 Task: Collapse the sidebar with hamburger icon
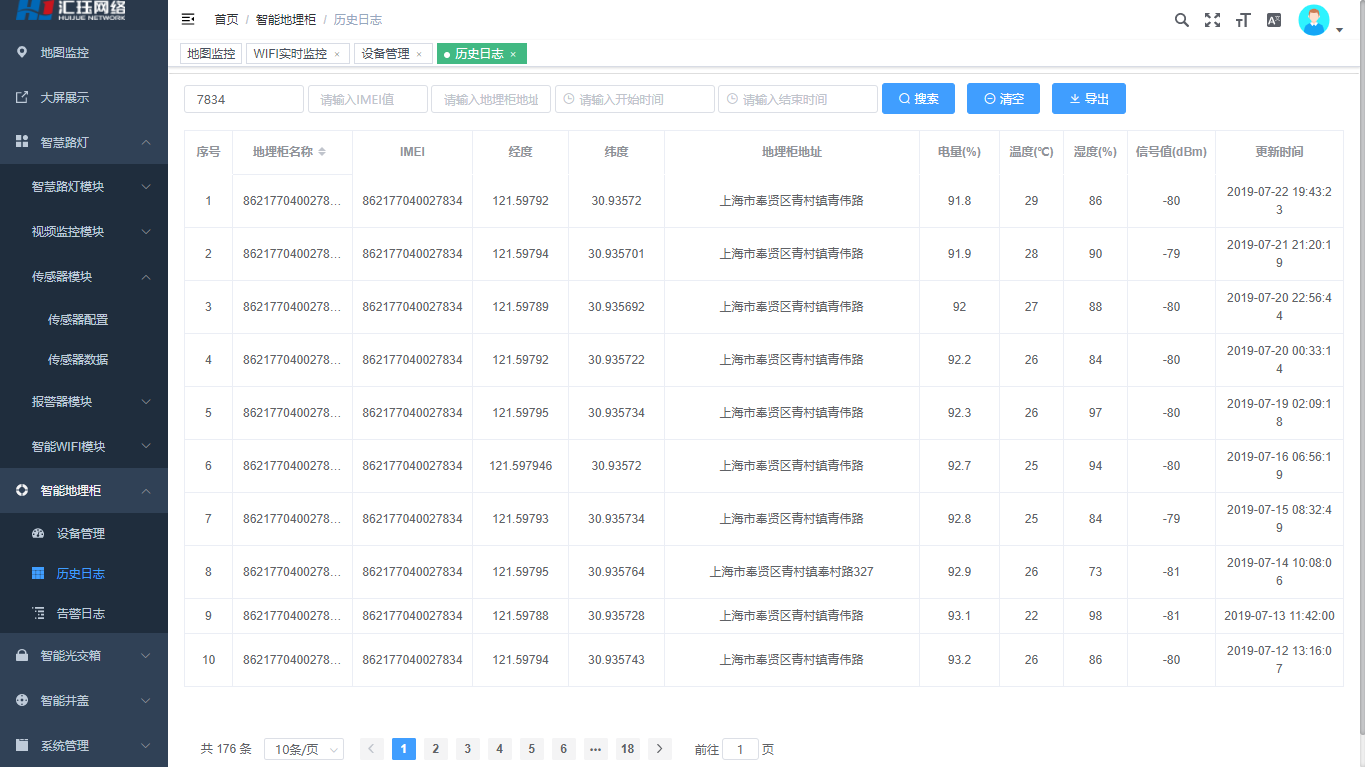click(188, 20)
